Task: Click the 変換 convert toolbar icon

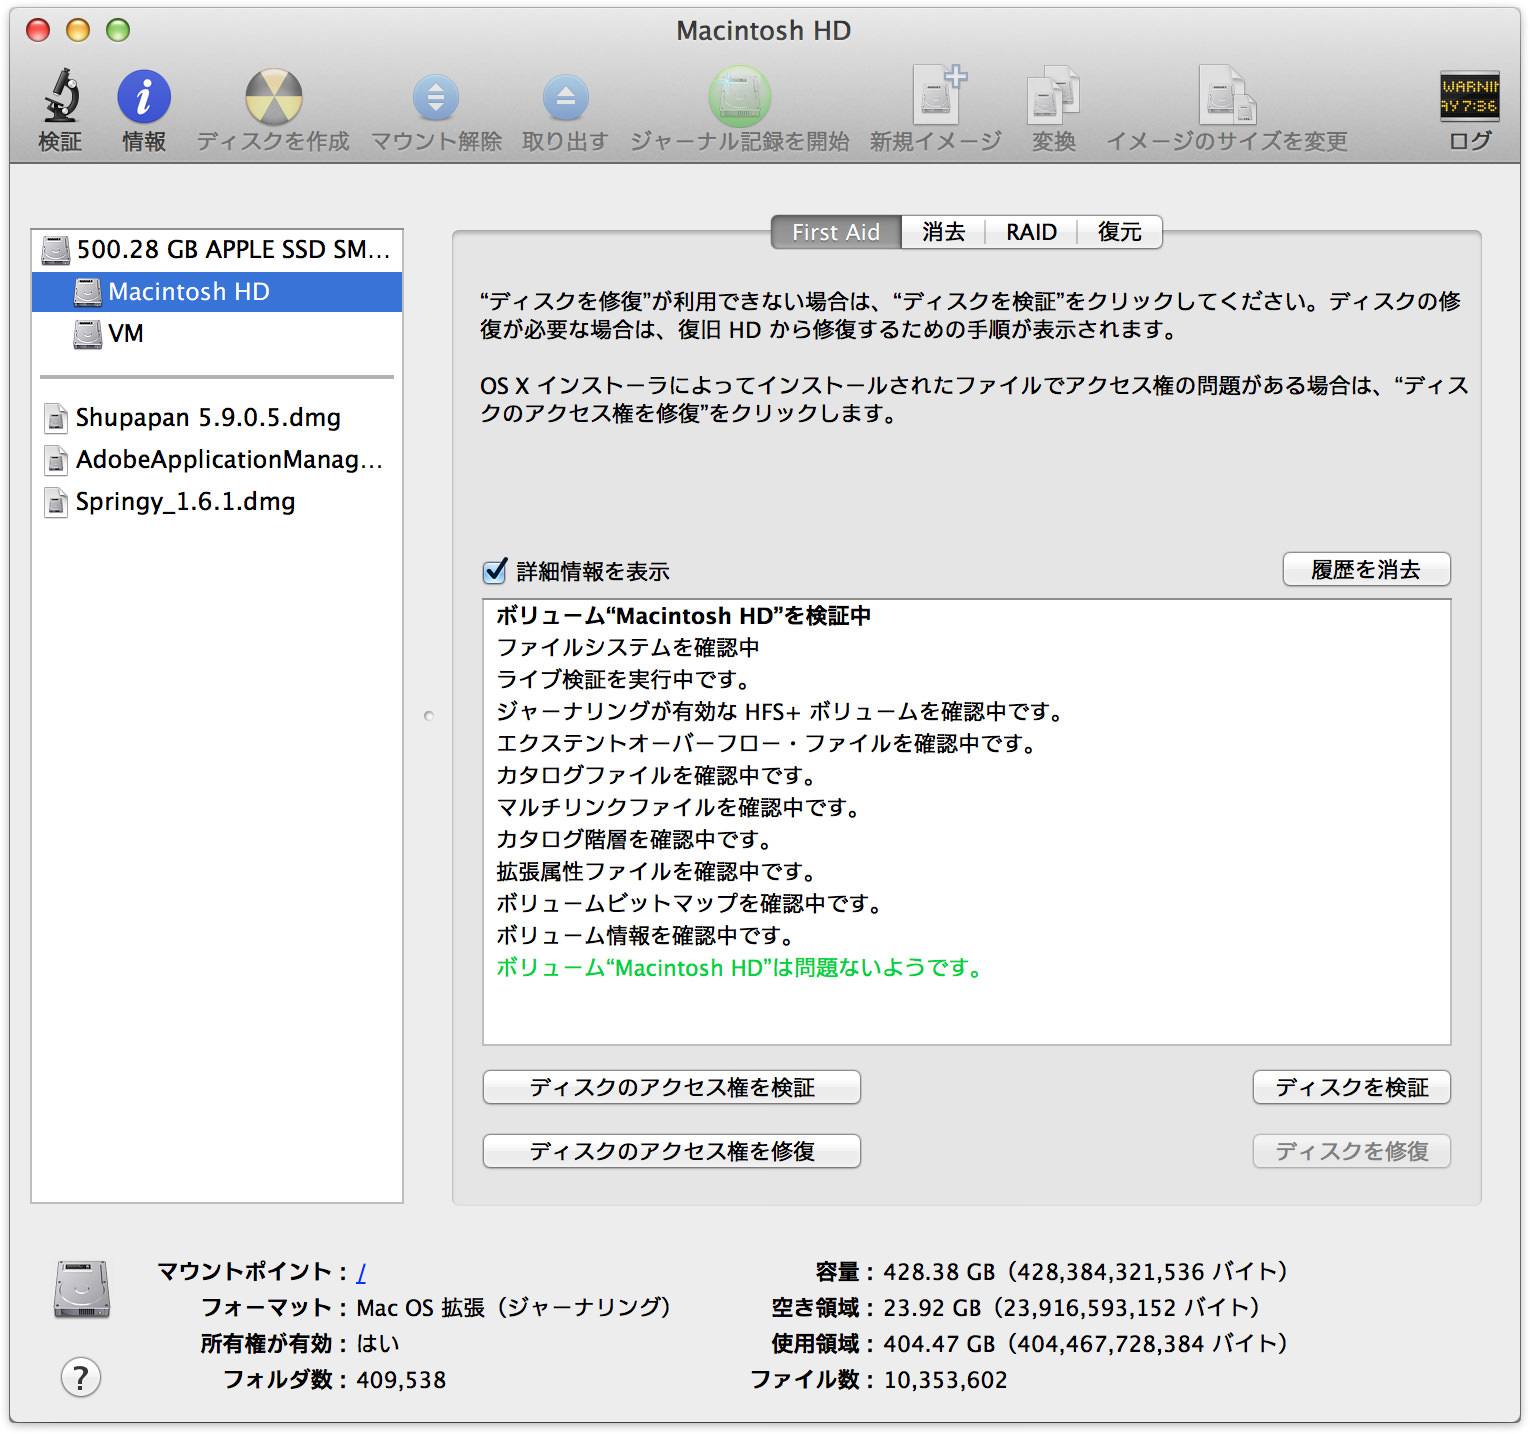Action: point(1053,97)
